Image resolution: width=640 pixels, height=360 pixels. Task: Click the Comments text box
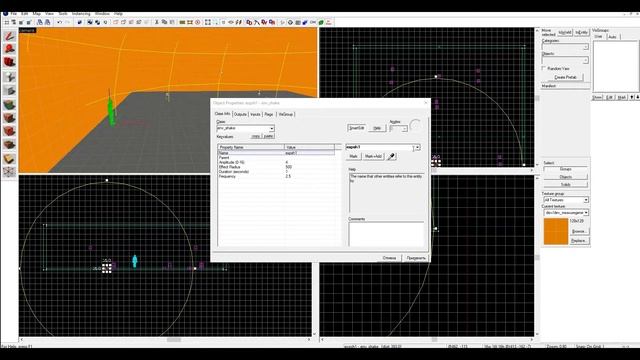click(386, 234)
